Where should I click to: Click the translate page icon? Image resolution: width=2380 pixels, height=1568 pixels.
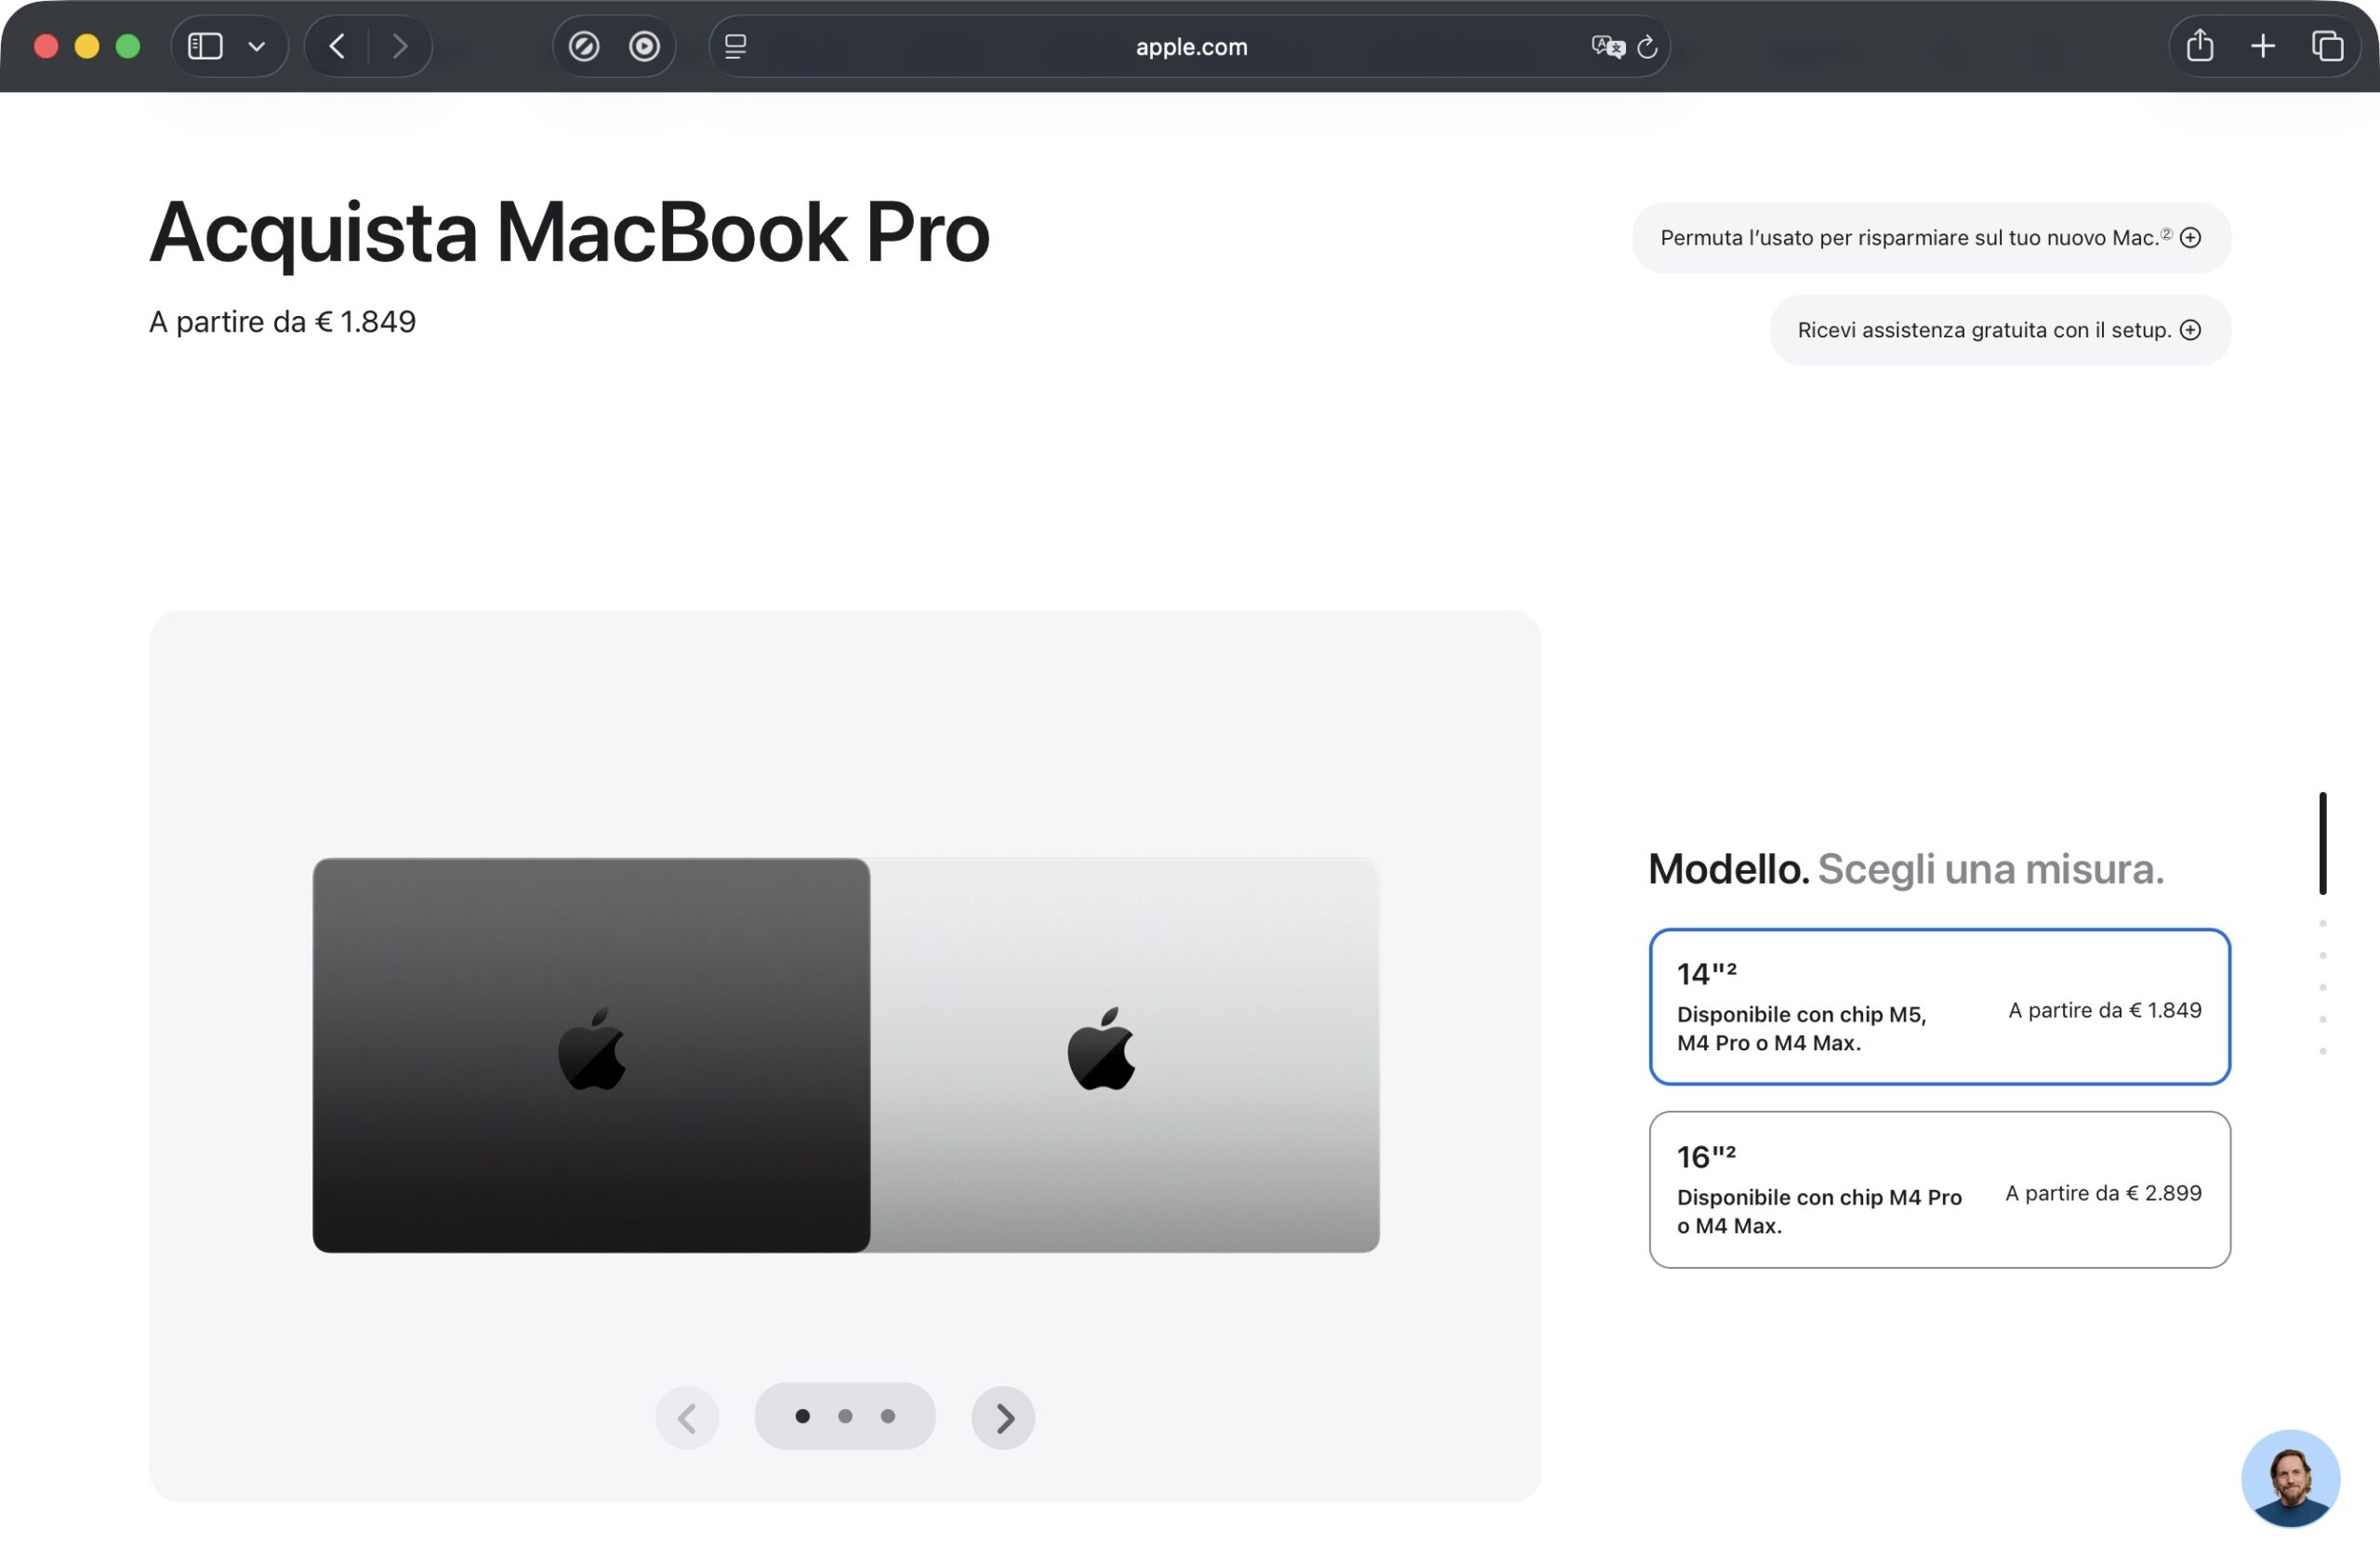pos(1607,46)
